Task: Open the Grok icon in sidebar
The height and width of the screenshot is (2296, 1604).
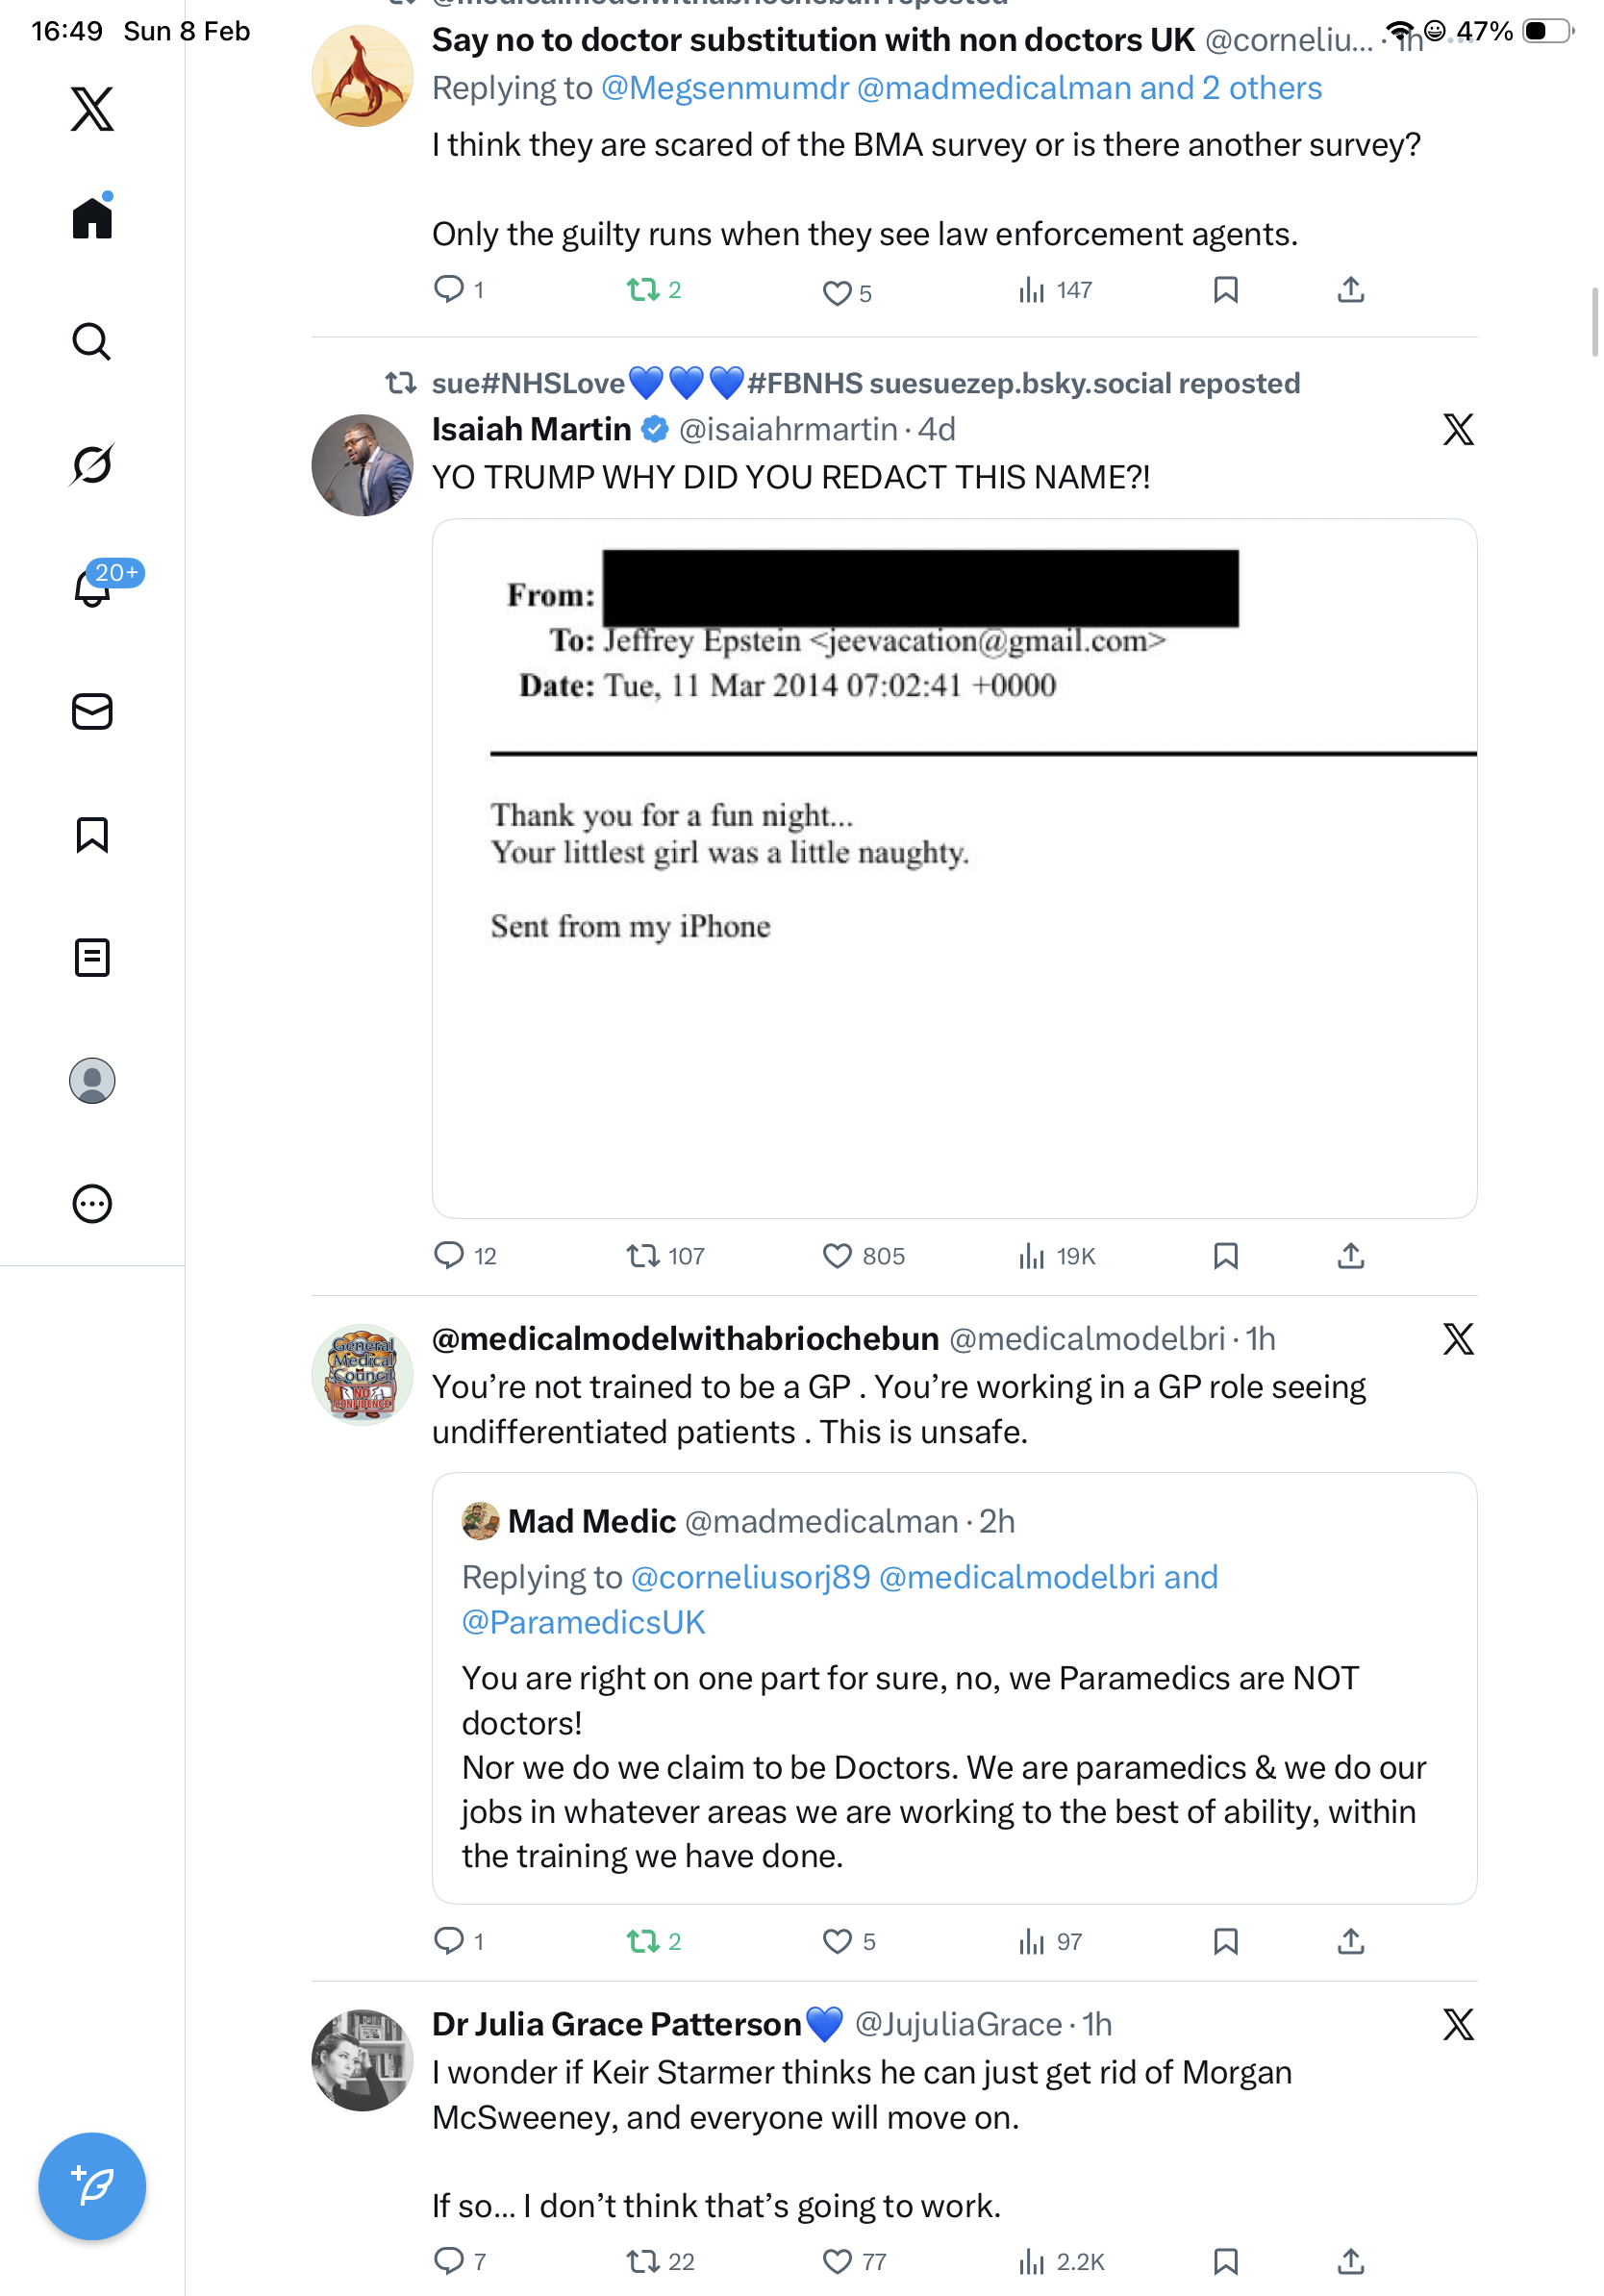Action: pyautogui.click(x=91, y=465)
